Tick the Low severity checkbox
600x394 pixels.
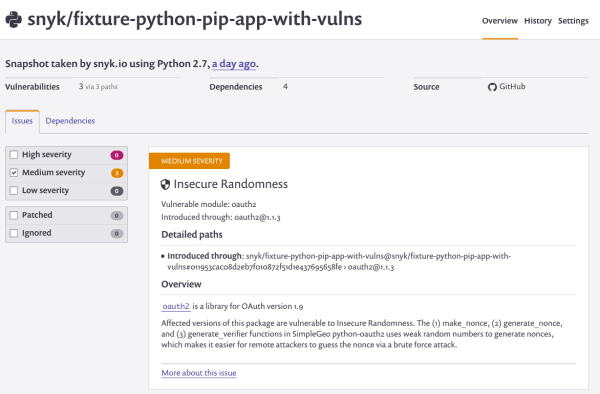tap(14, 190)
